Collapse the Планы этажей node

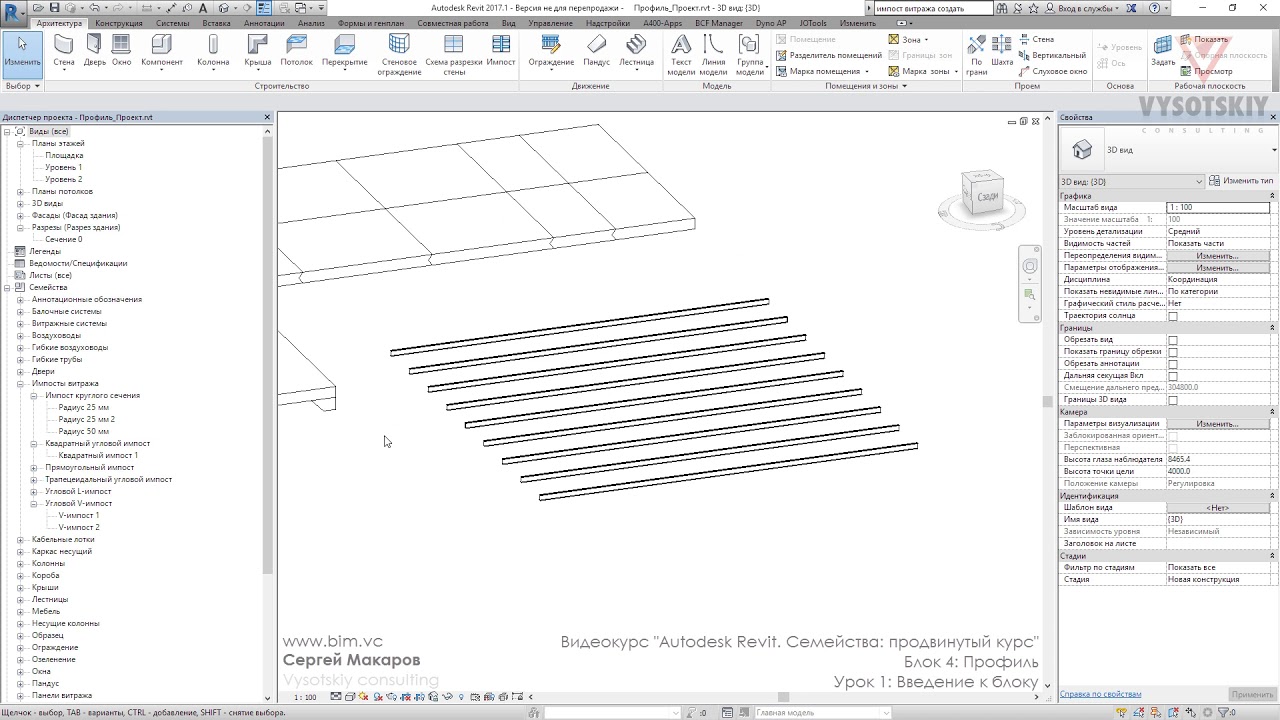(20, 143)
